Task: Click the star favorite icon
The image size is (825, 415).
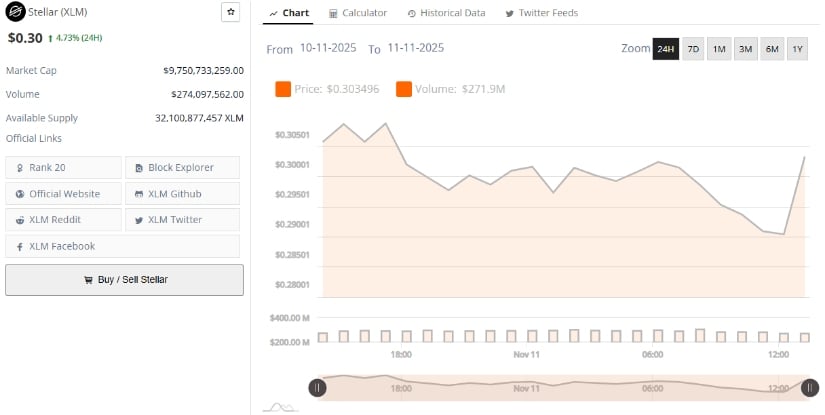Action: pyautogui.click(x=230, y=12)
